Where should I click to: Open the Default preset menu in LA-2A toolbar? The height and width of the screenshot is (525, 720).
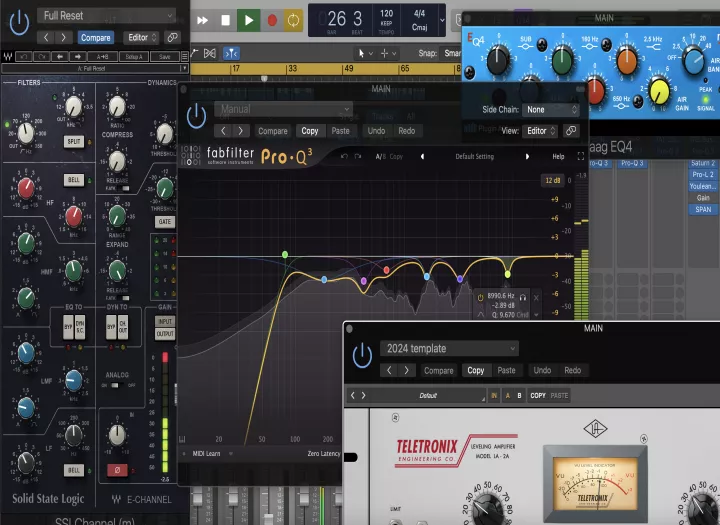pyautogui.click(x=428, y=395)
